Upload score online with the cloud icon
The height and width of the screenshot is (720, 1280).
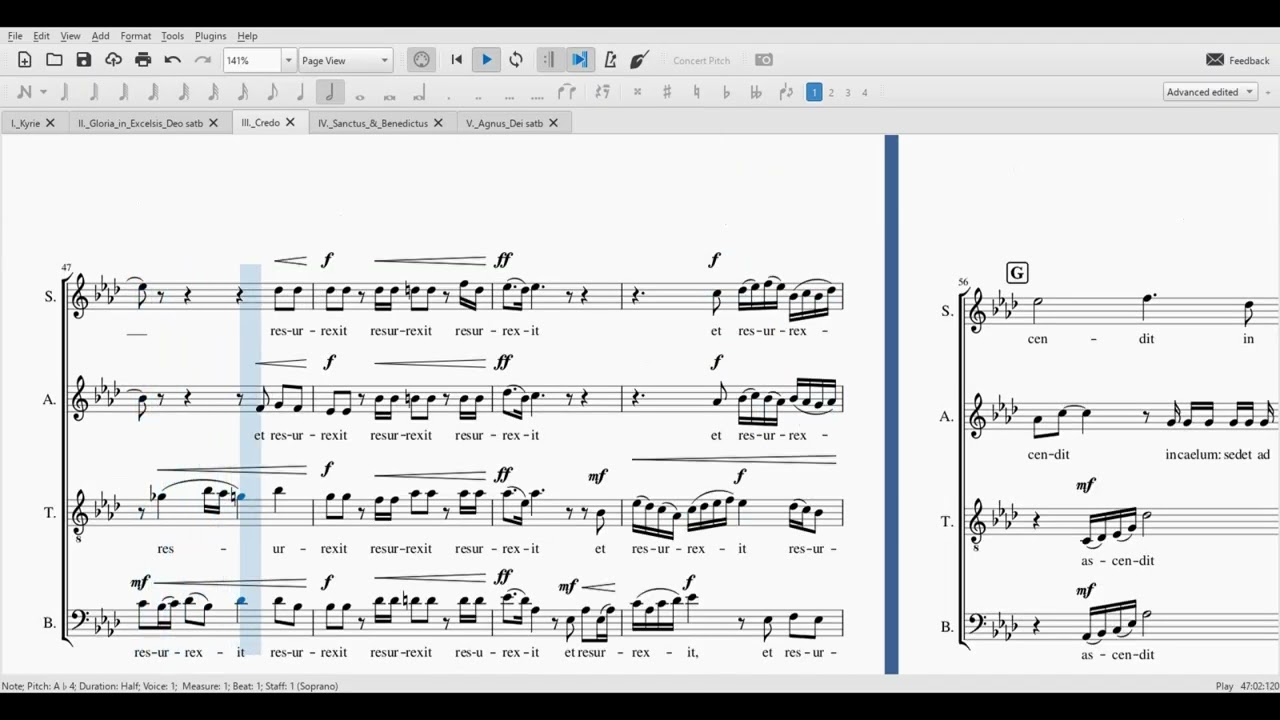click(113, 60)
